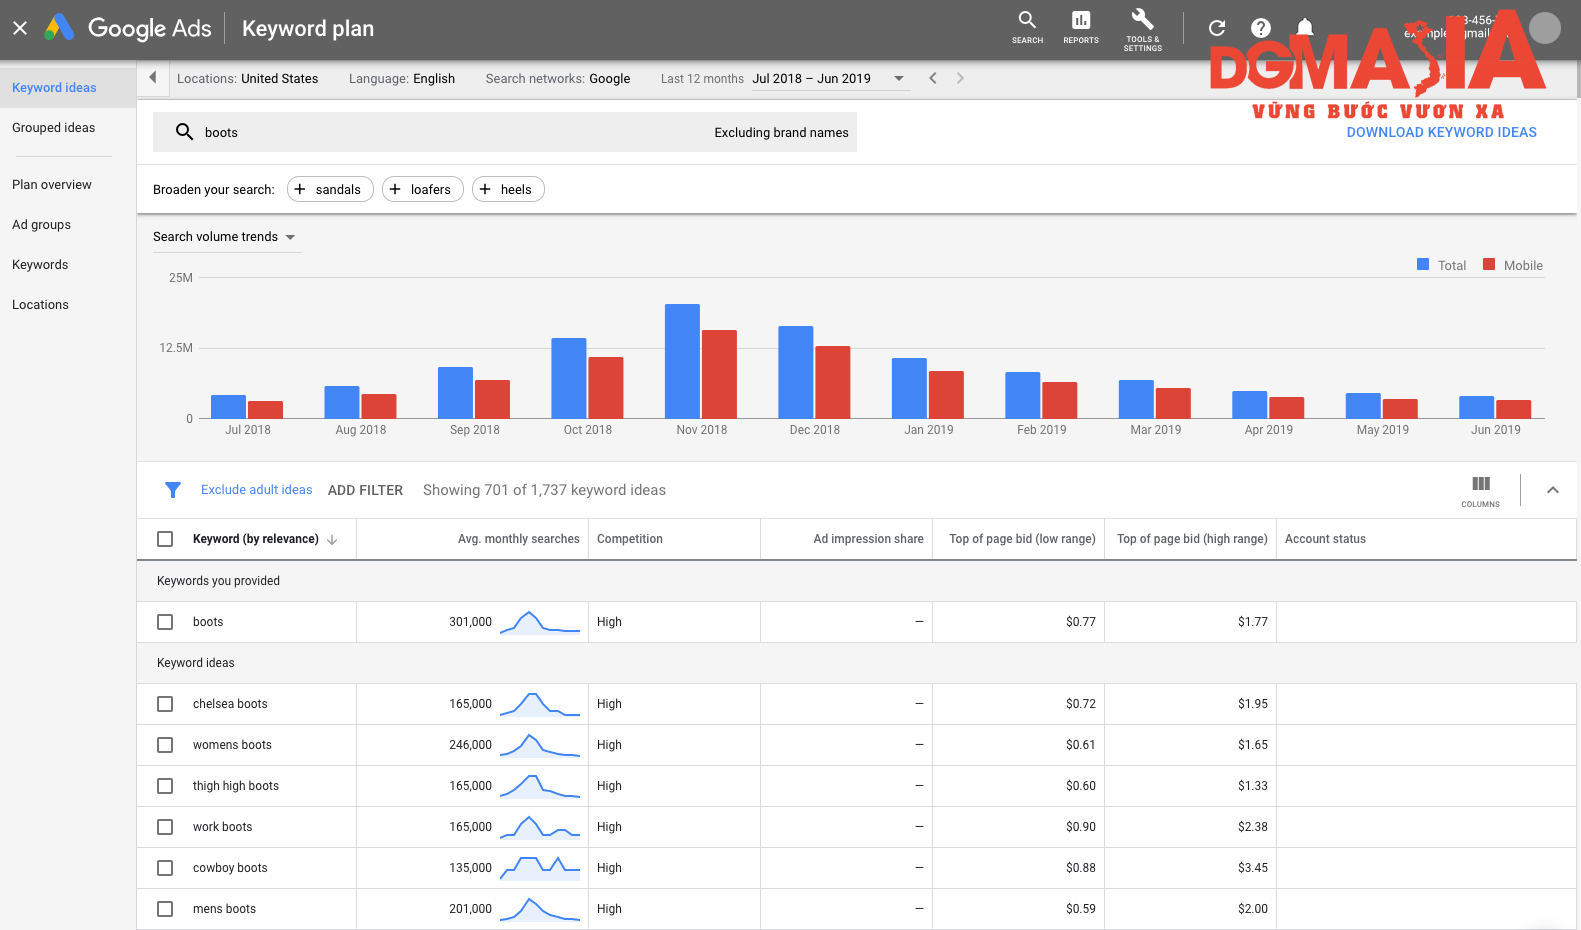
Task: Add sandals to broaden the search
Action: tap(330, 189)
